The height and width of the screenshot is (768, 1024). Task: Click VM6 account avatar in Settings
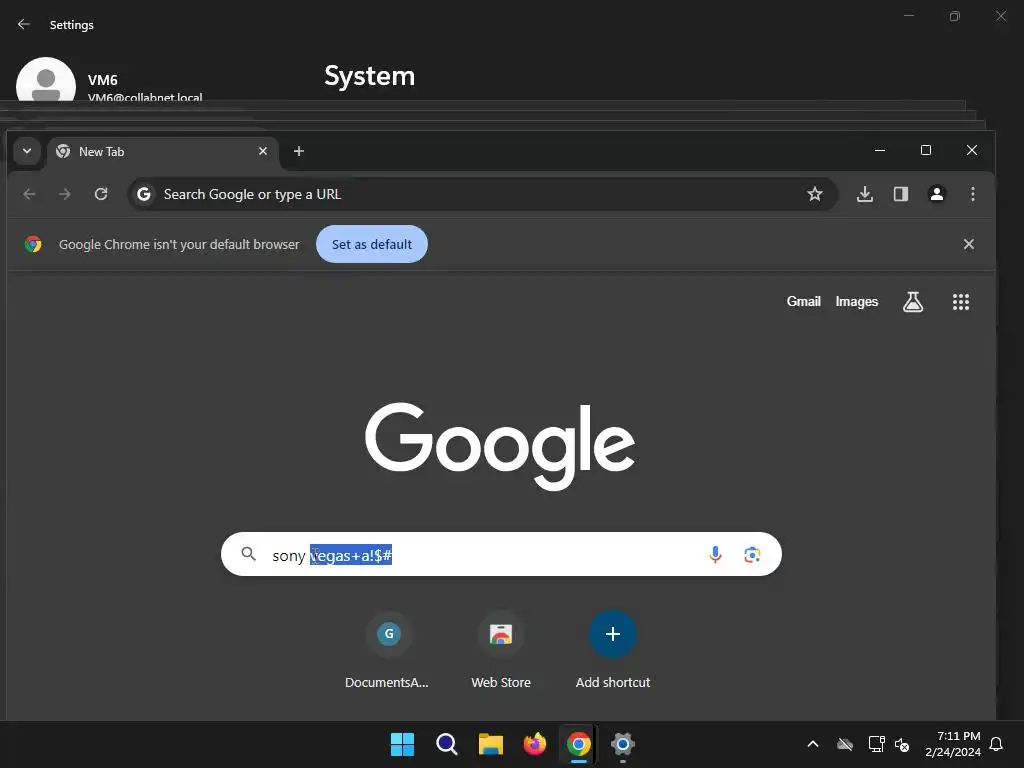click(46, 80)
